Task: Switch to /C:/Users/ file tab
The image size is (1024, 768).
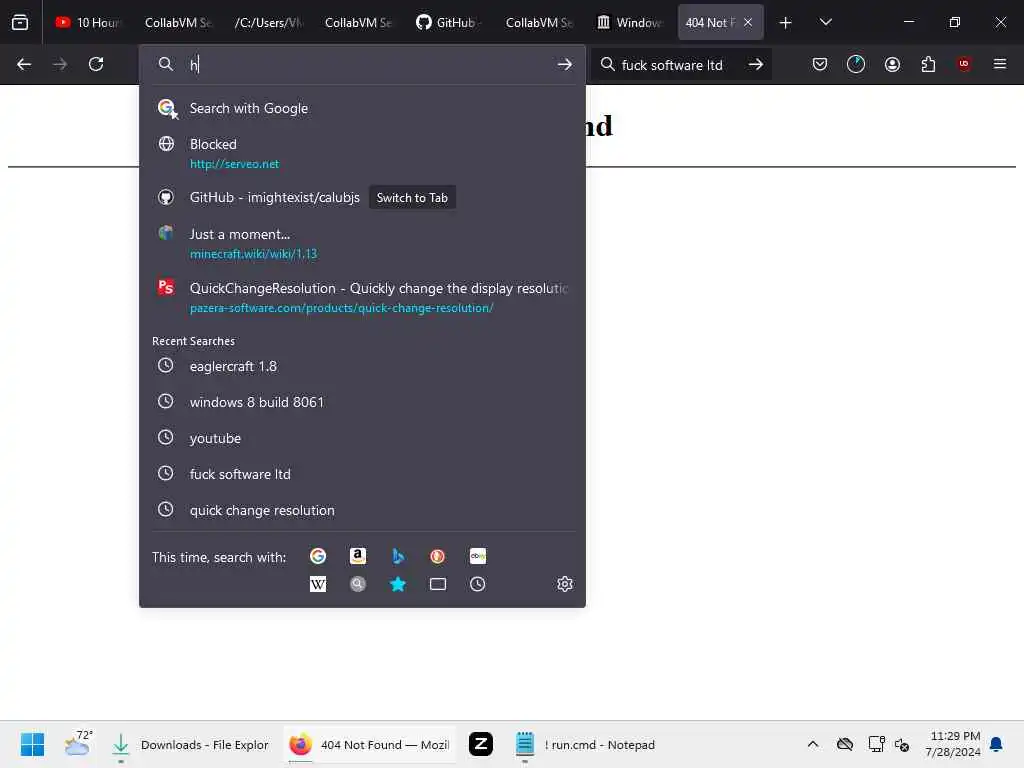Action: tap(268, 22)
